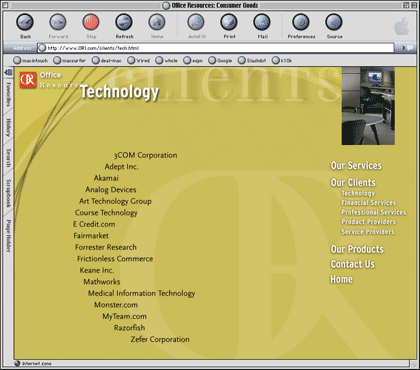
Task: Click the address bar URL field
Action: pyautogui.click(x=216, y=48)
